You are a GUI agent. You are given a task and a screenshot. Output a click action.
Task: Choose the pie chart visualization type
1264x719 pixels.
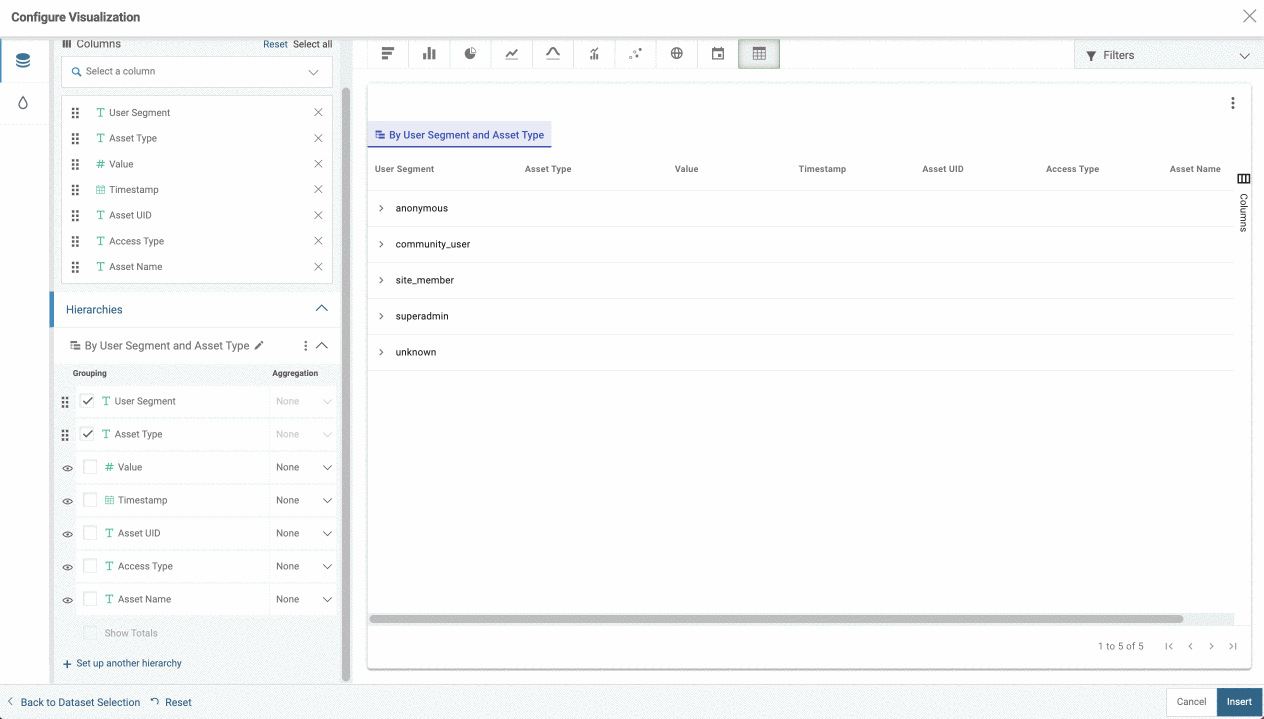(x=470, y=53)
